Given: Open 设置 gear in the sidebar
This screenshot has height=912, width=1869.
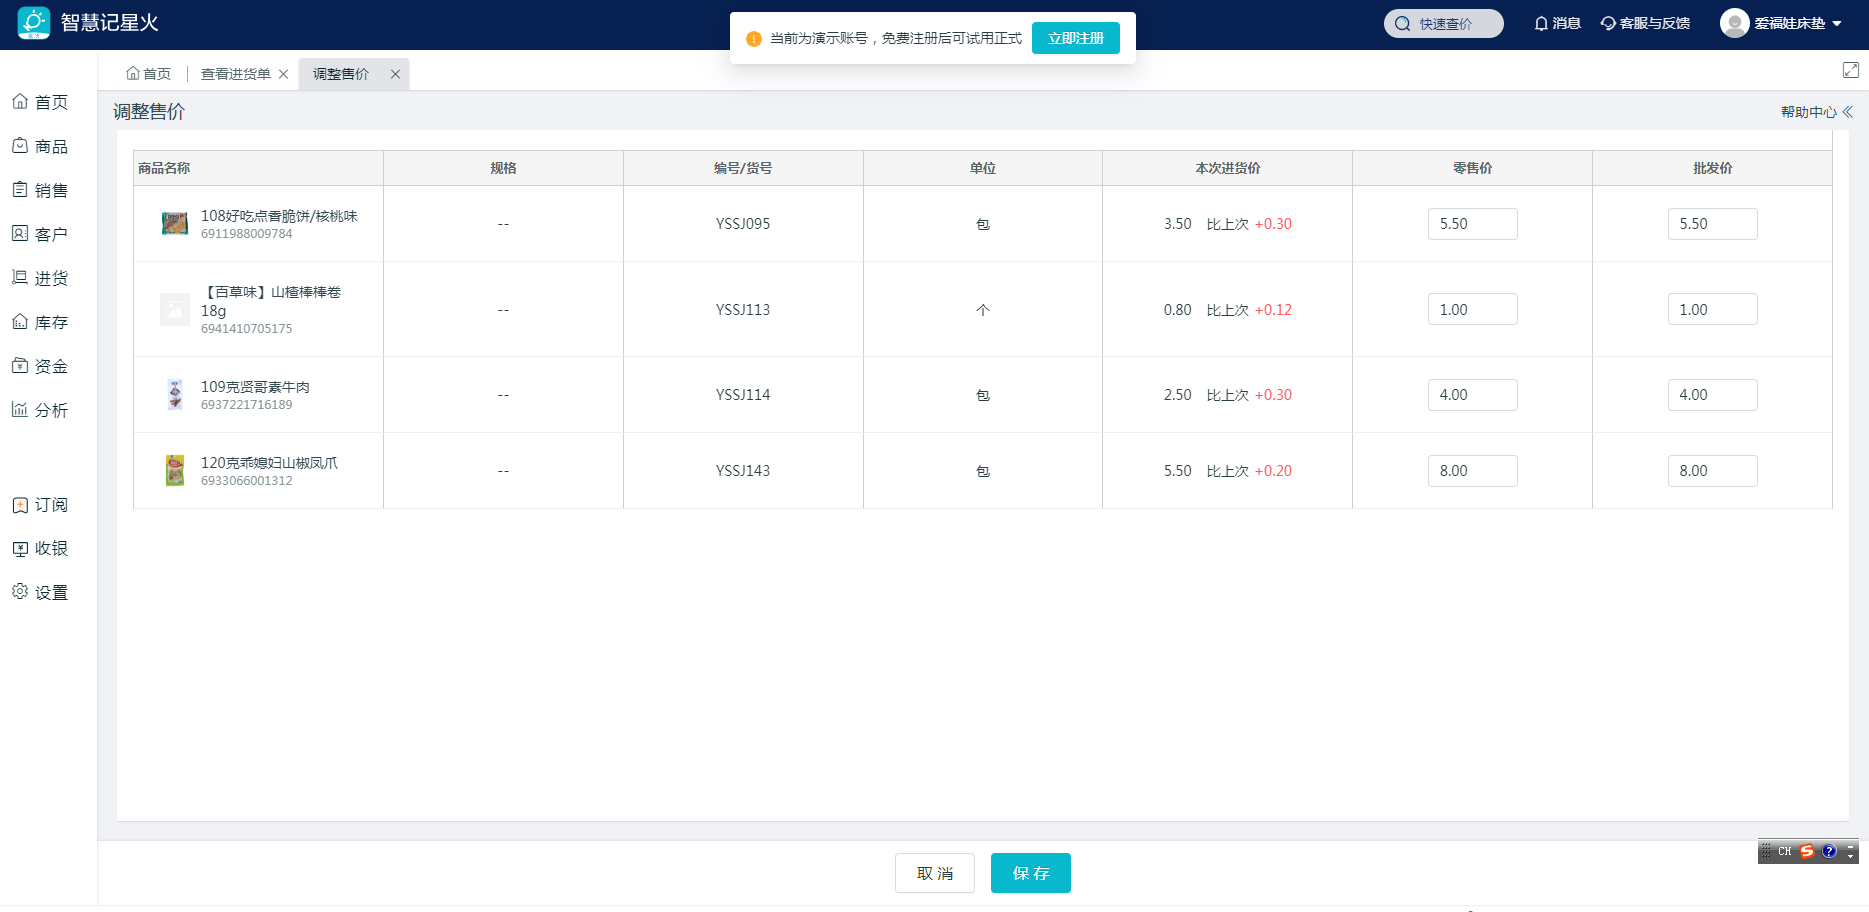Looking at the screenshot, I should coord(40,592).
